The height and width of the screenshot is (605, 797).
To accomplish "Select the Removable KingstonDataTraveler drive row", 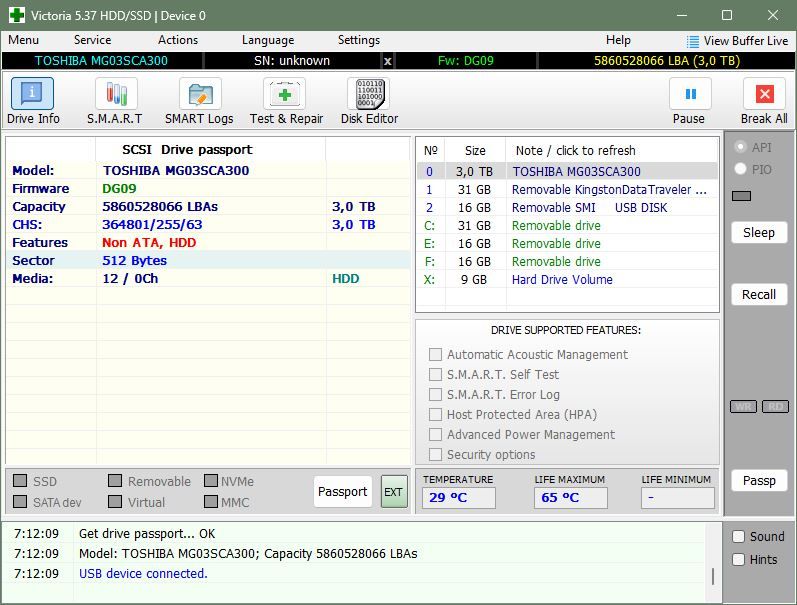I will (567, 190).
